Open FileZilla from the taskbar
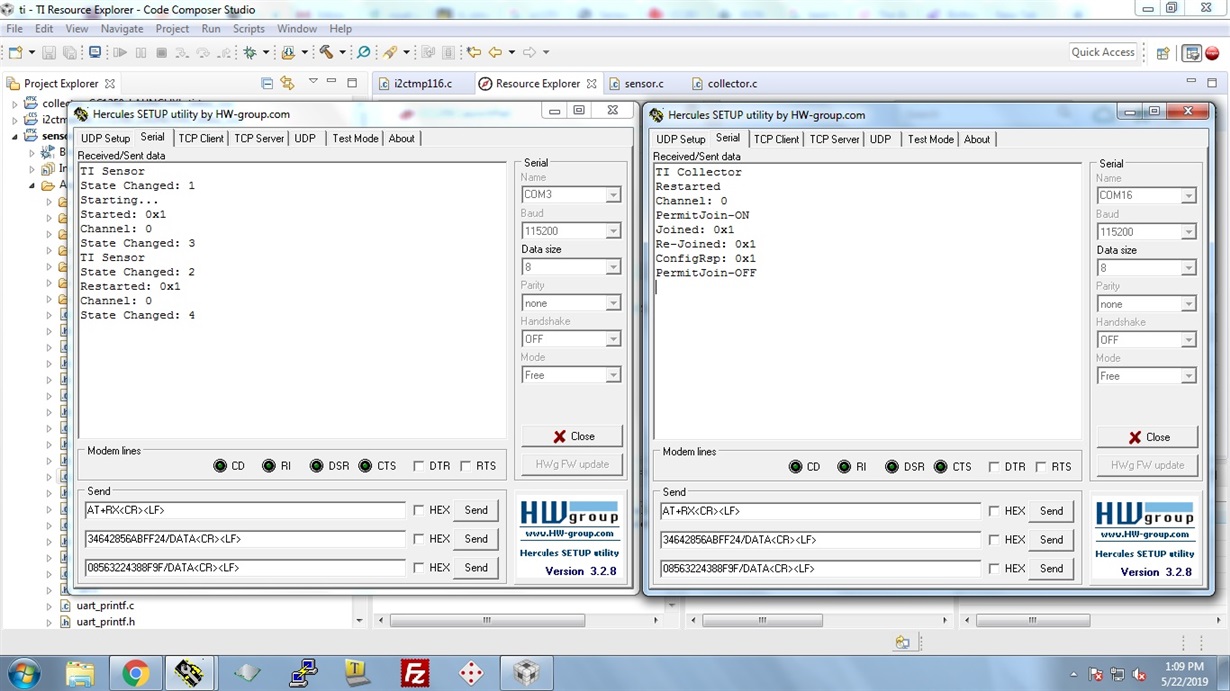1230x691 pixels. point(414,673)
